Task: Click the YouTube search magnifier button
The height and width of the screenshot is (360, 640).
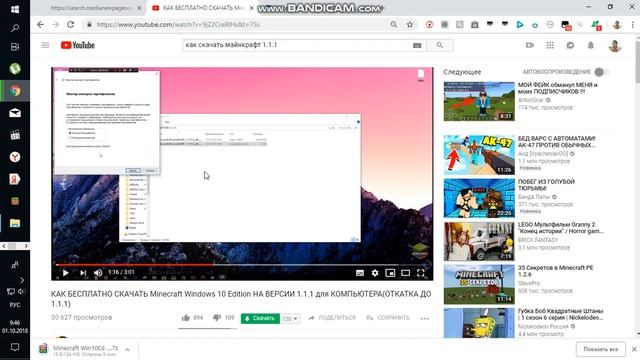Action: (440, 45)
